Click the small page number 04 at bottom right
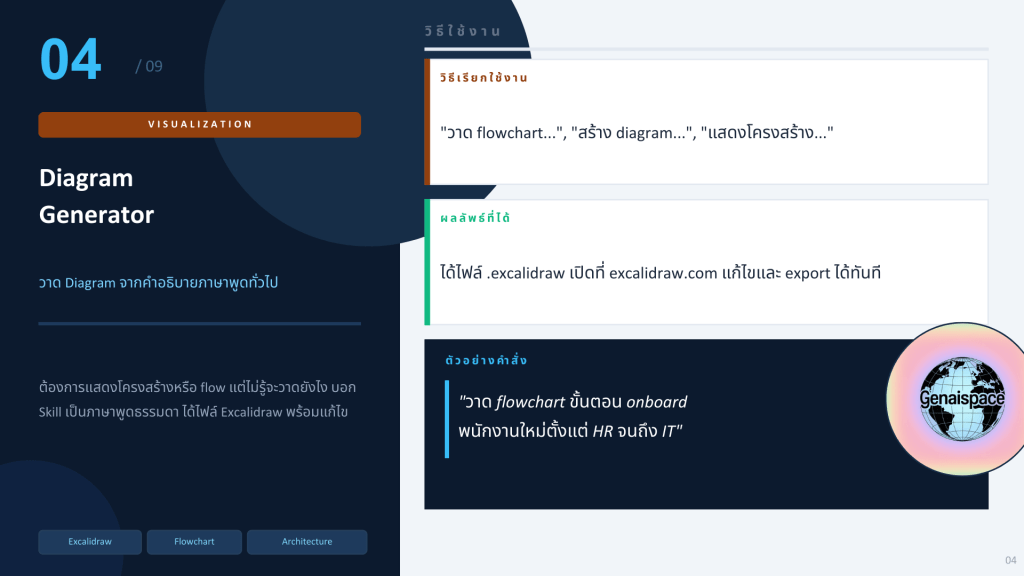 pos(1010,559)
